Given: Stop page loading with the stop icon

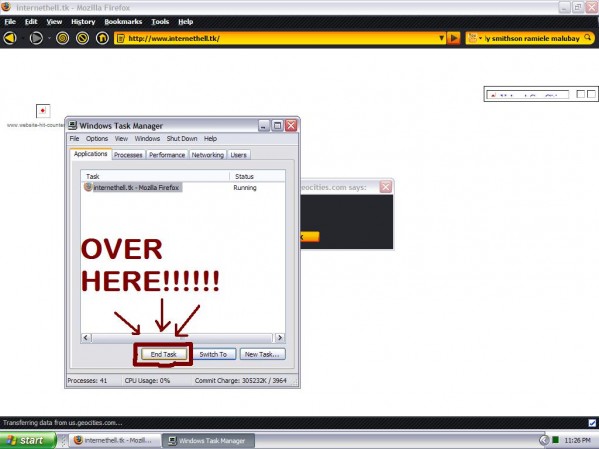Looking at the screenshot, I should [83, 38].
